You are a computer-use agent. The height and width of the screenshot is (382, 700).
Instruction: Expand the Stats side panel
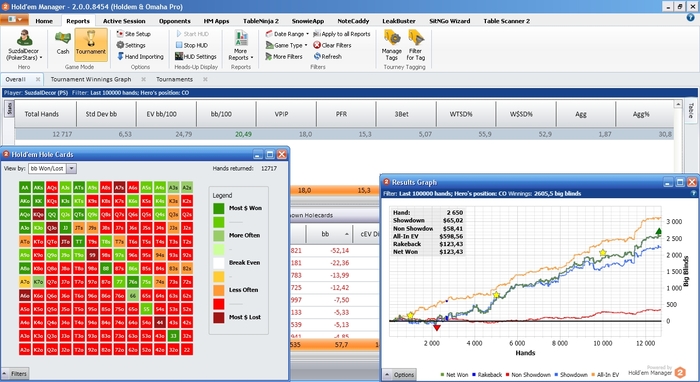(9, 108)
